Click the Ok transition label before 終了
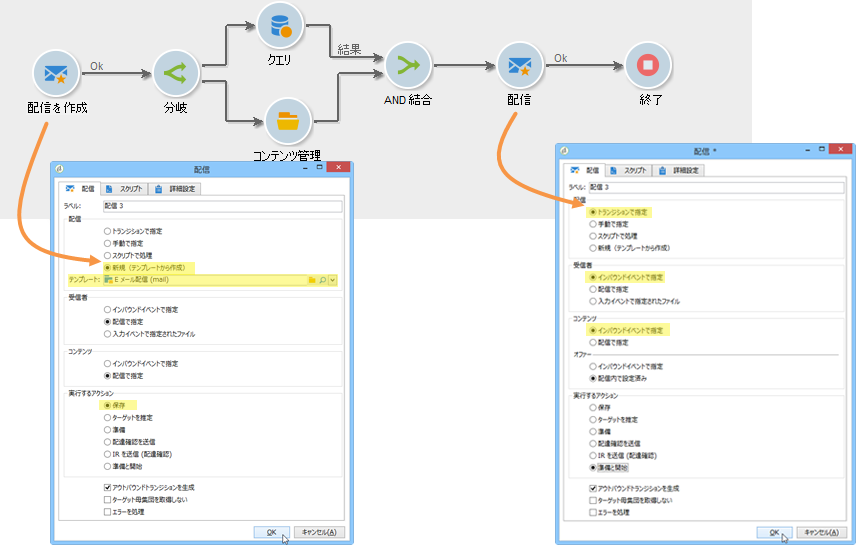The image size is (856, 545). (561, 58)
